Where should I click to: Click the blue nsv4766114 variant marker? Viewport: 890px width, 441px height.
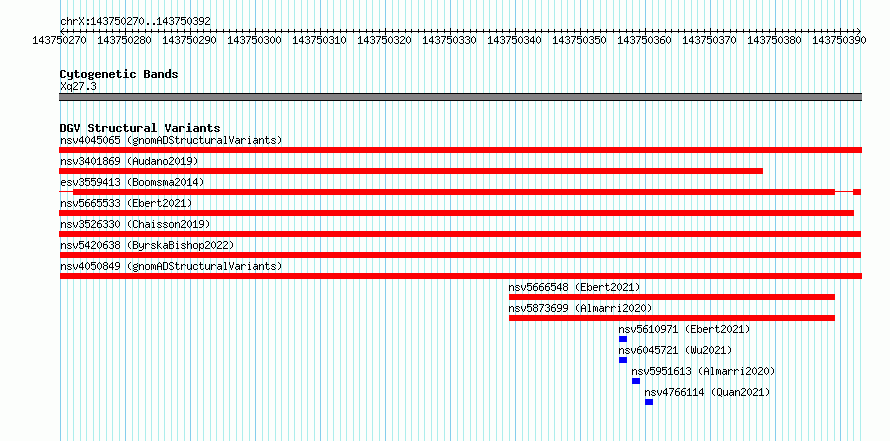click(649, 402)
